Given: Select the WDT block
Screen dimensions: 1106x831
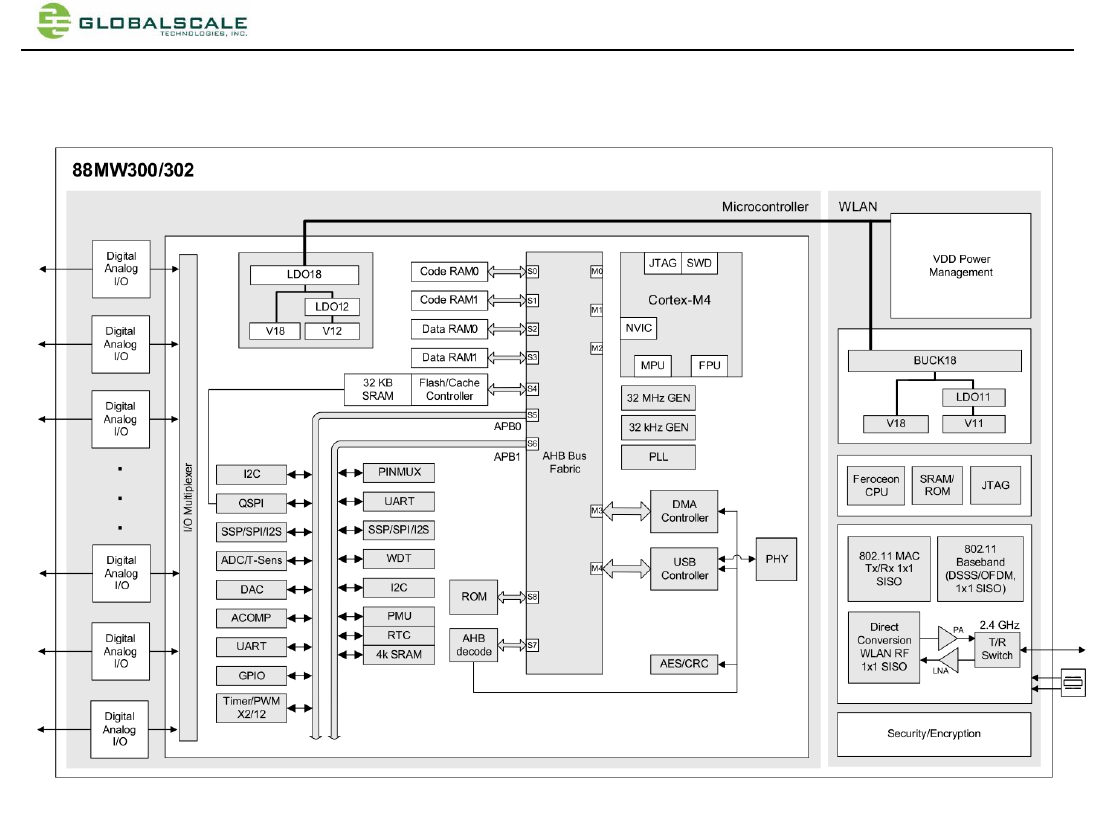Looking at the screenshot, I should pos(399,559).
